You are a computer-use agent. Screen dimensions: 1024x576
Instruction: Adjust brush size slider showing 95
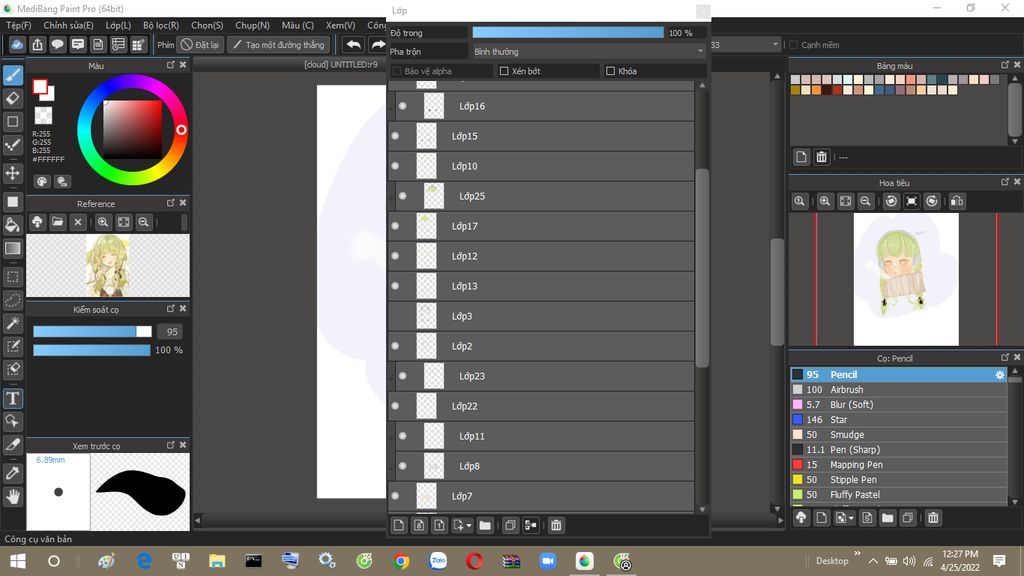point(92,332)
